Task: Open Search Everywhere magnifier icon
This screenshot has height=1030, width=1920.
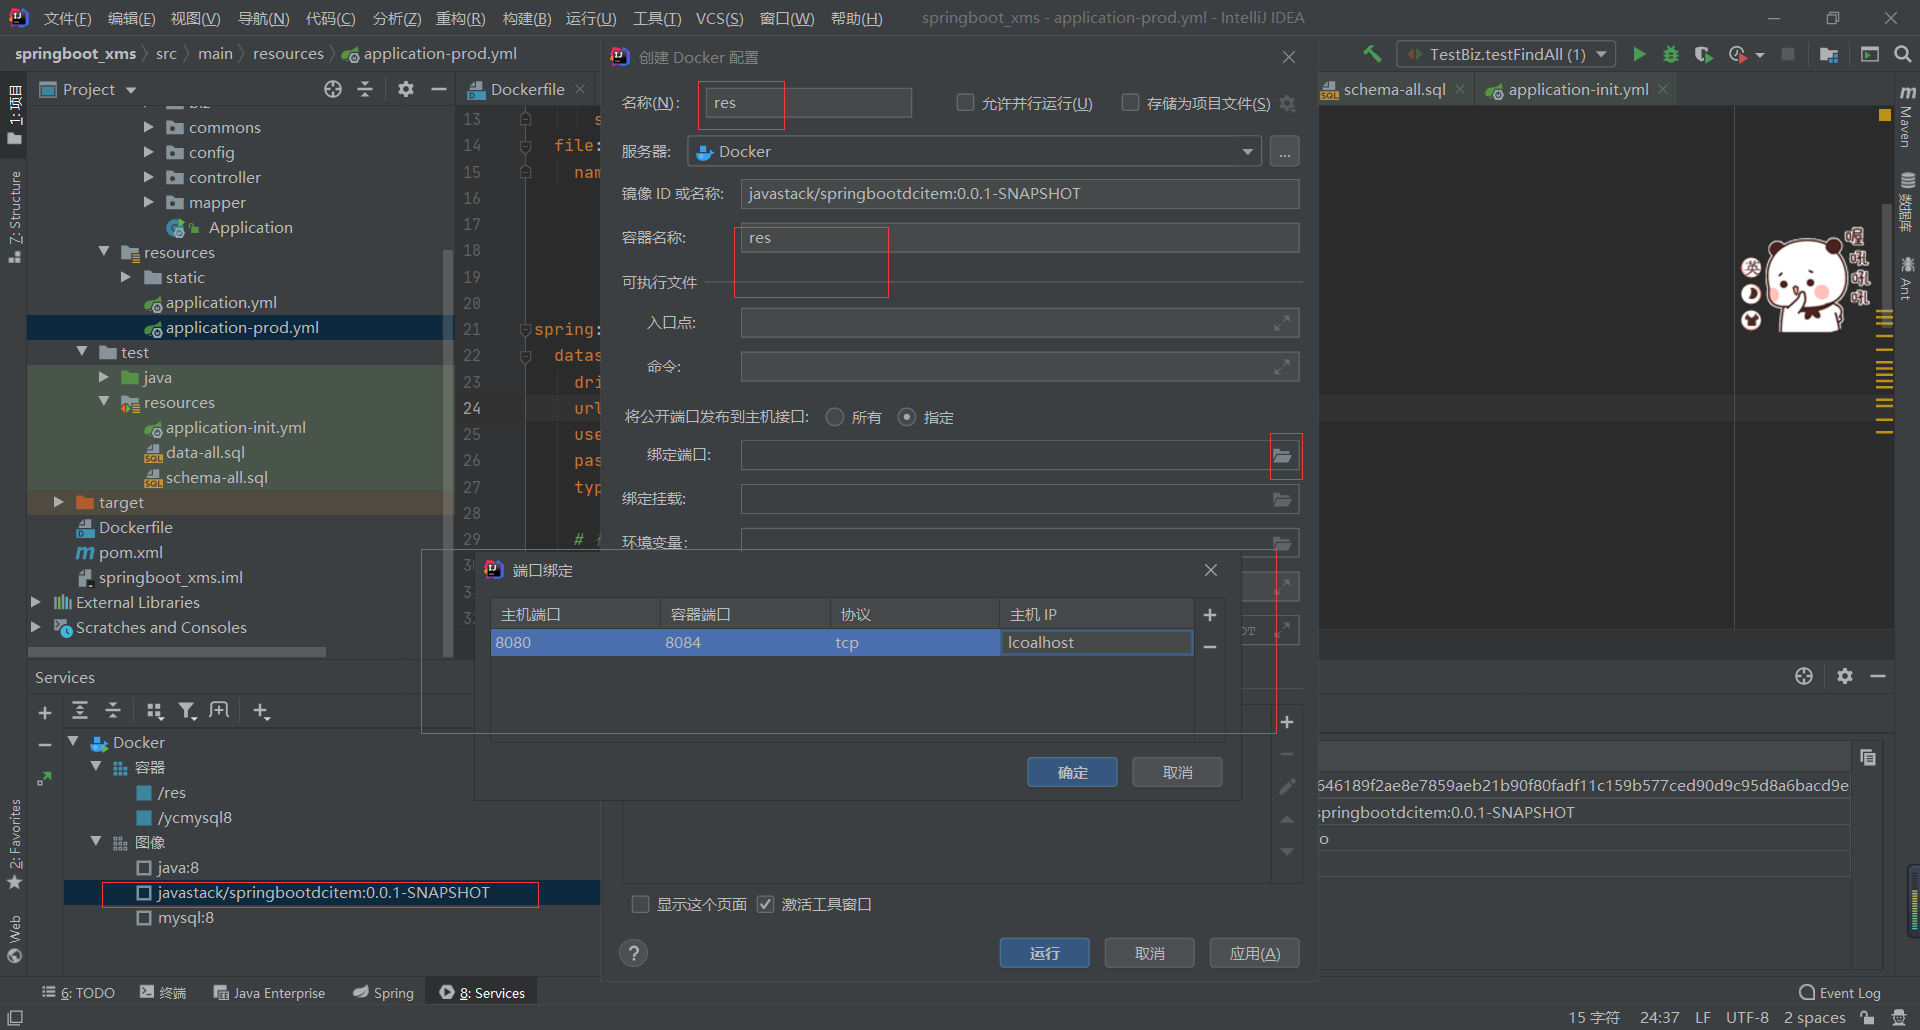Action: tap(1902, 54)
